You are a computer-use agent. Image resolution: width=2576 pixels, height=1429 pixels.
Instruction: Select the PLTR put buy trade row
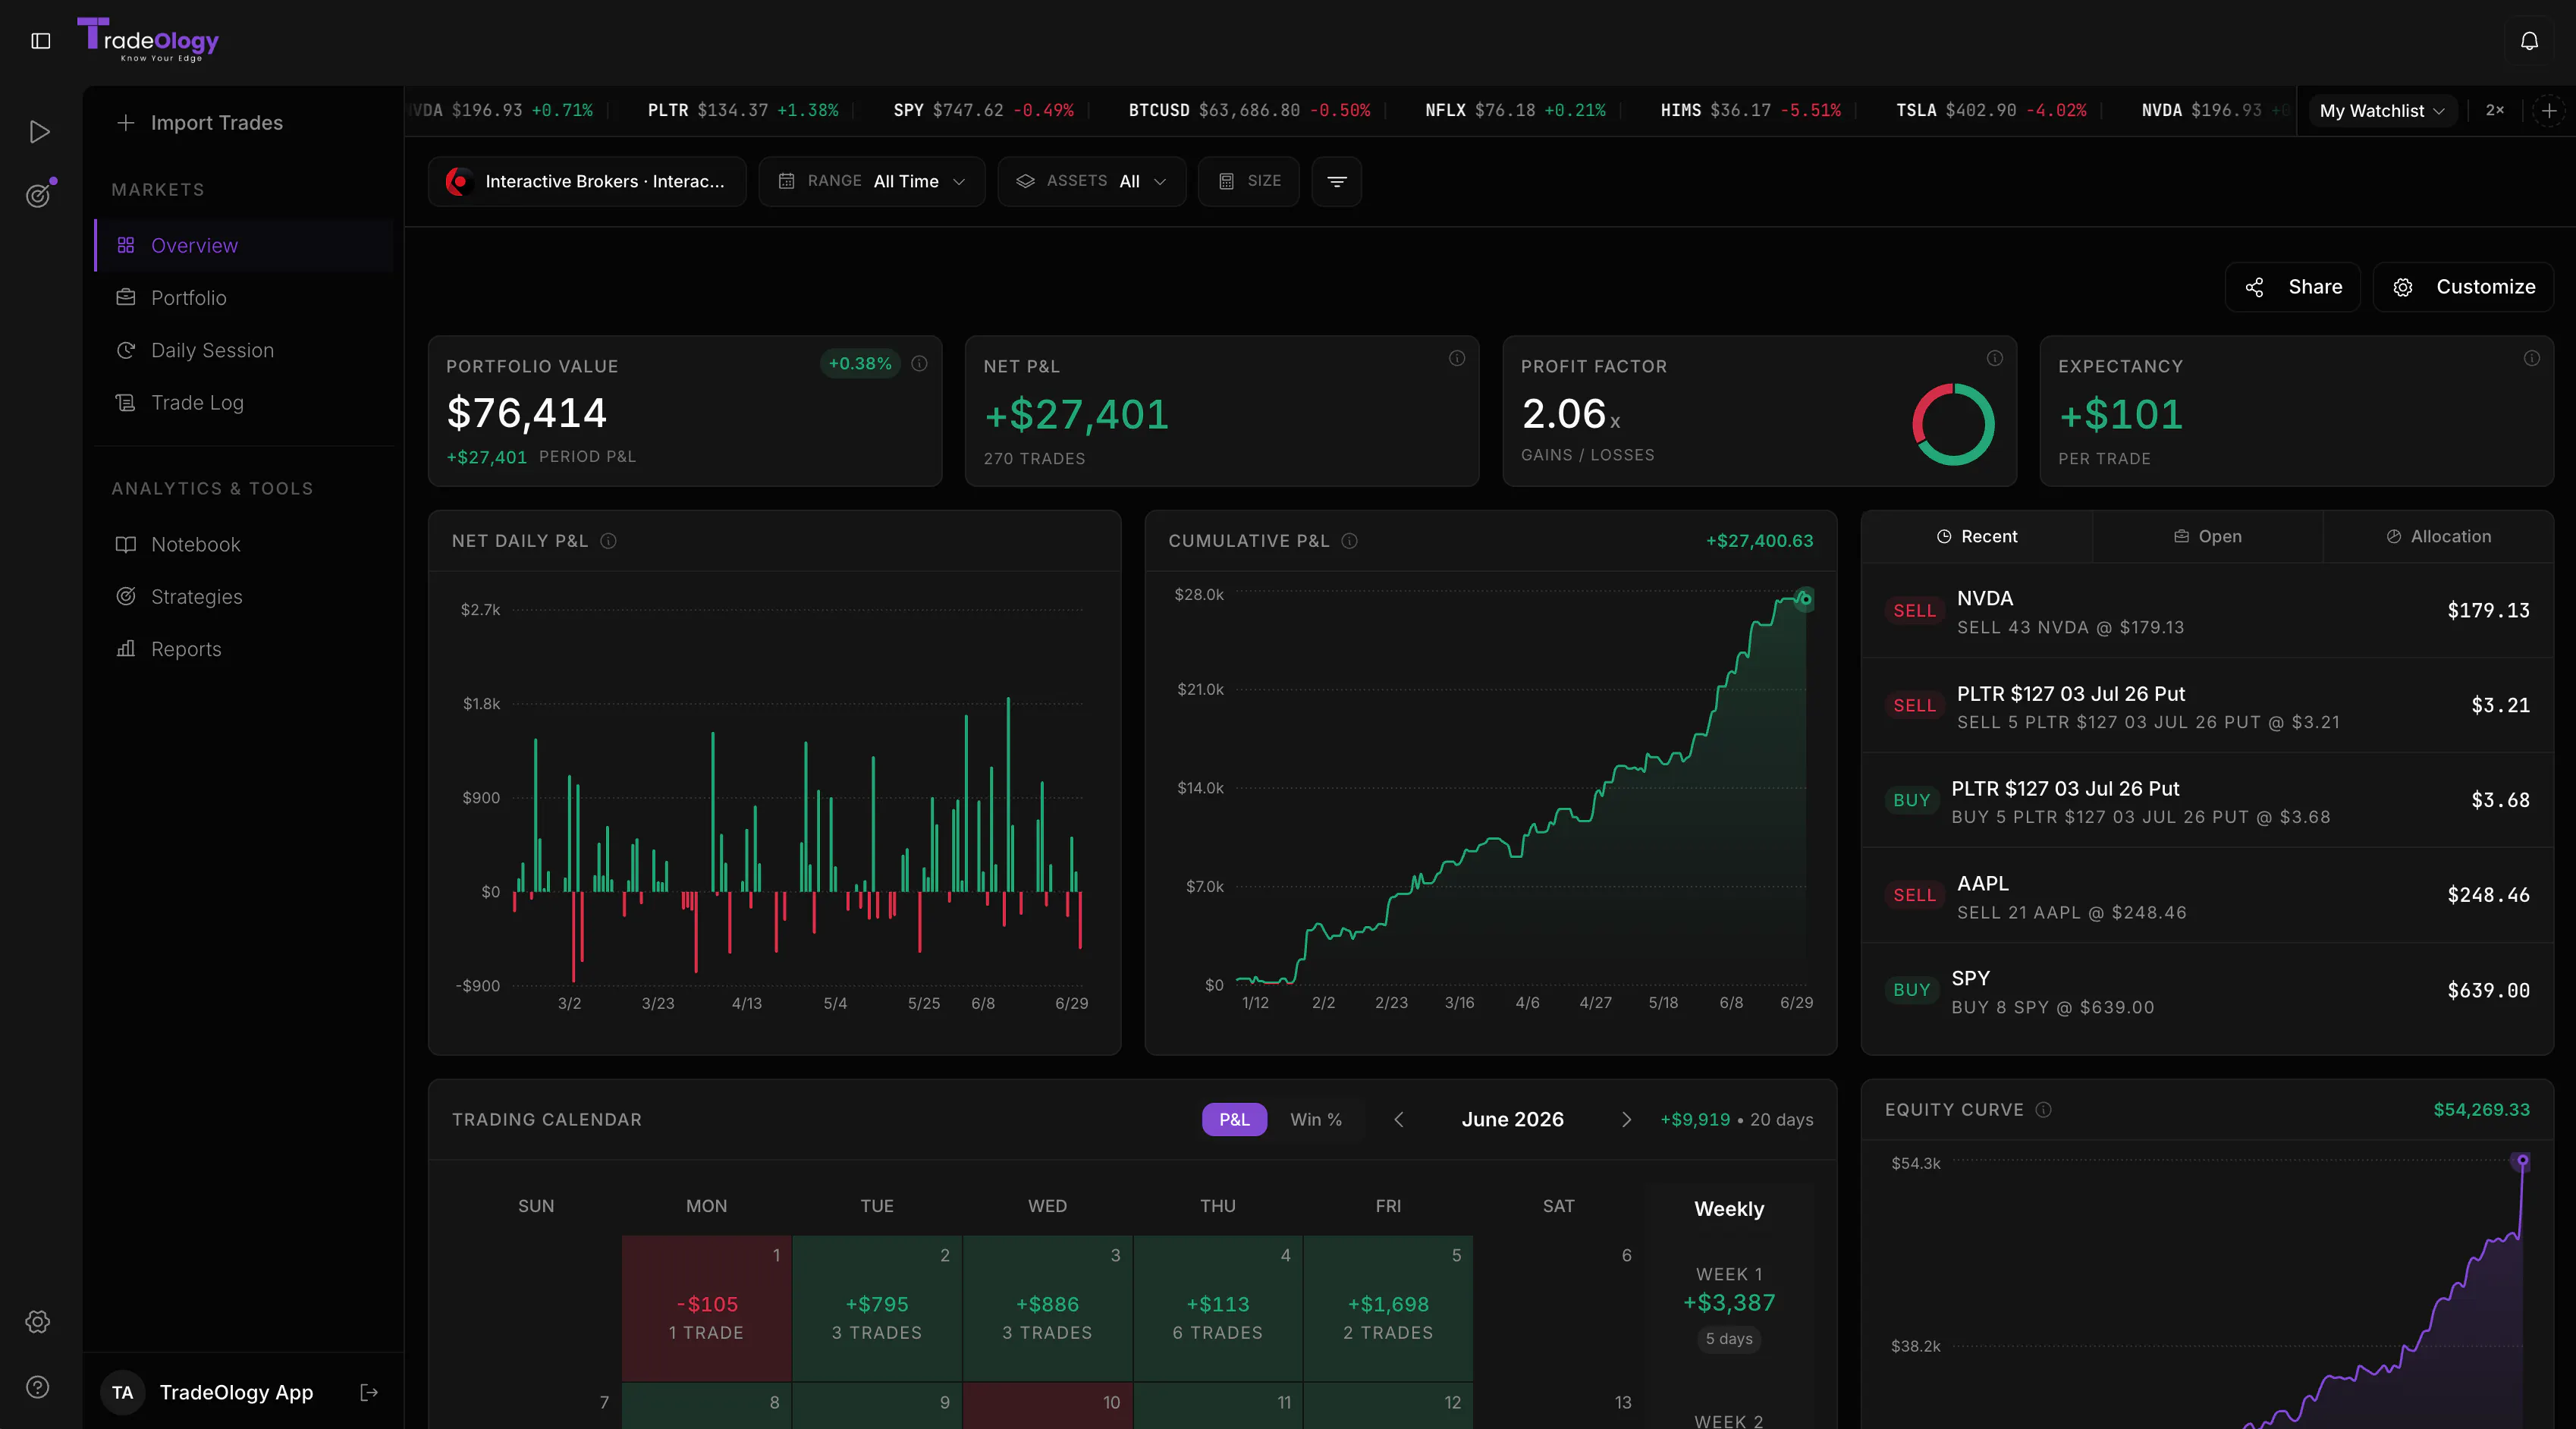[2208, 801]
